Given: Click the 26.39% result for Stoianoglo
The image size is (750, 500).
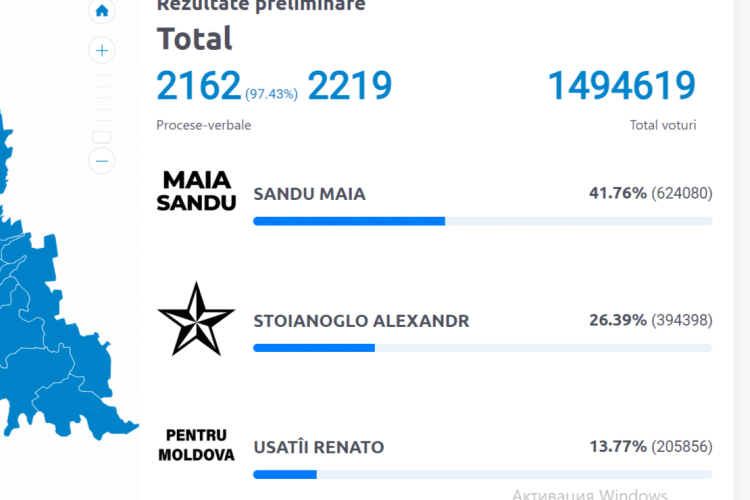Looking at the screenshot, I should click(x=618, y=320).
